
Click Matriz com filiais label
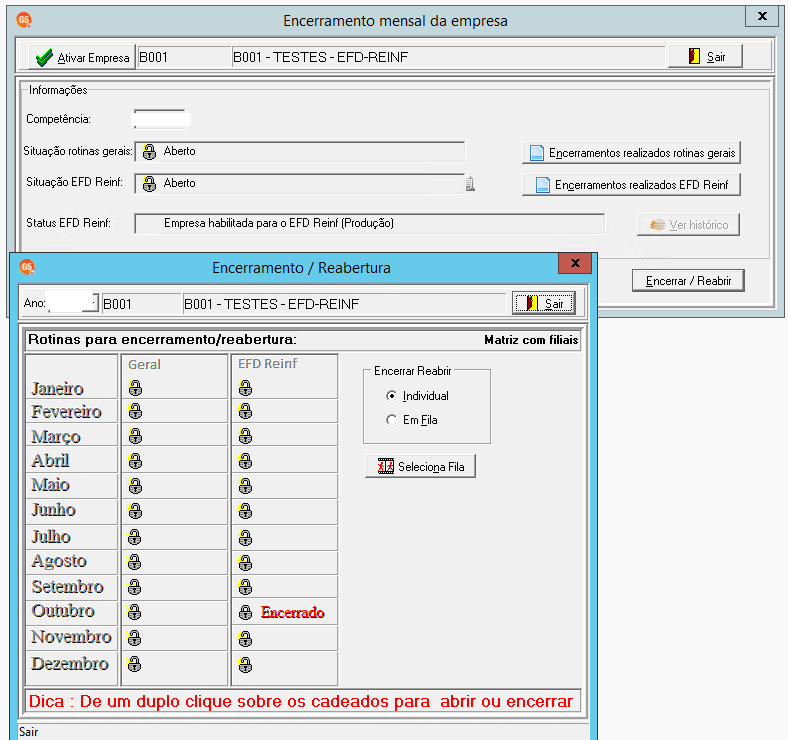tap(531, 340)
